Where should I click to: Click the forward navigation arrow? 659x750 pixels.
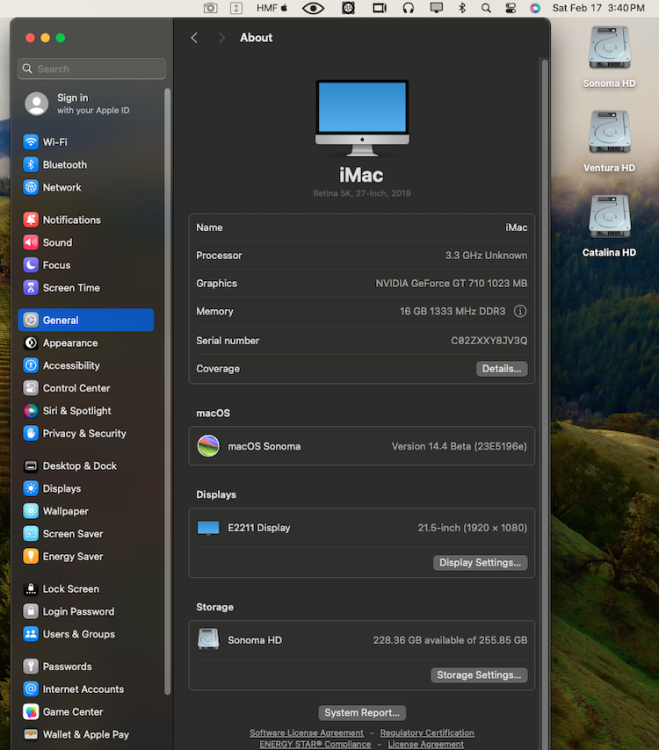[221, 38]
